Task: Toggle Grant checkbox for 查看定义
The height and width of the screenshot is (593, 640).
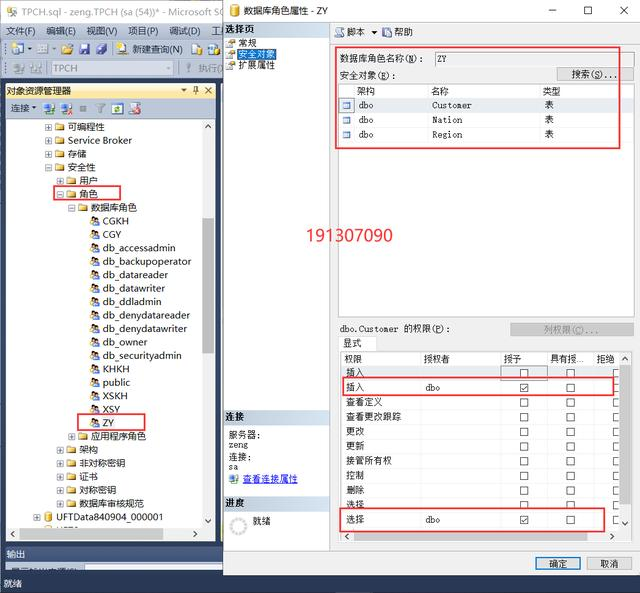Action: 524,402
